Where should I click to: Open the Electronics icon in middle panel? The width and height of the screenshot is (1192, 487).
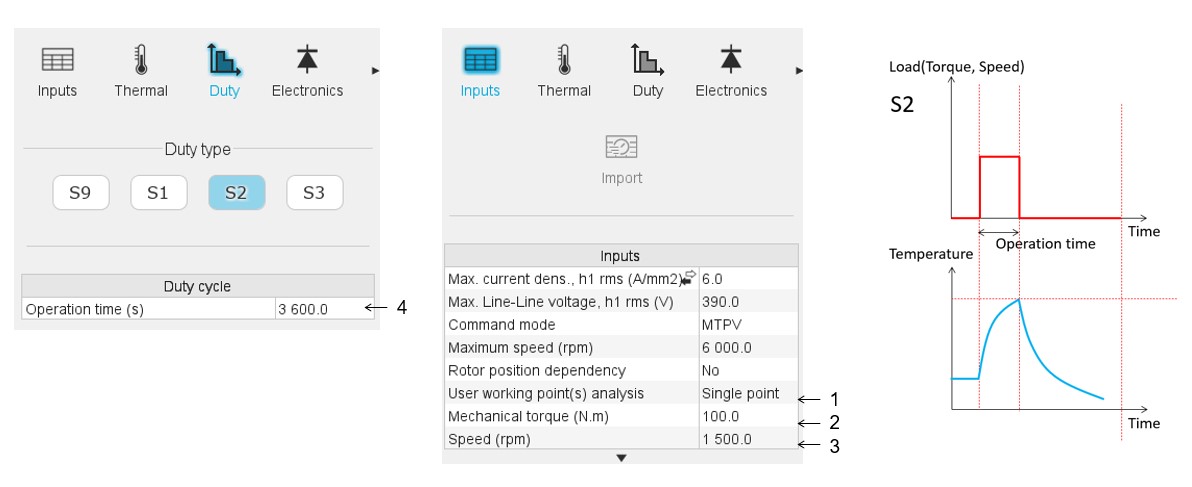pyautogui.click(x=731, y=60)
